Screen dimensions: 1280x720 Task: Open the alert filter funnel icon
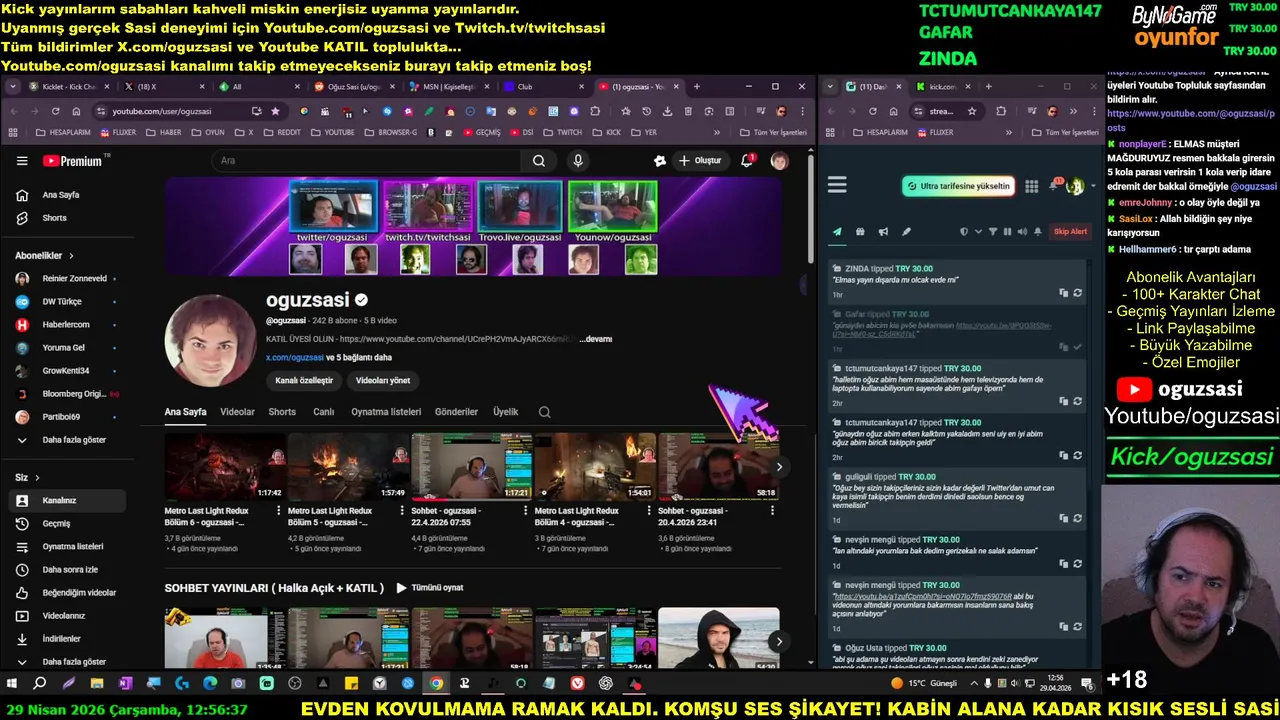tap(992, 232)
